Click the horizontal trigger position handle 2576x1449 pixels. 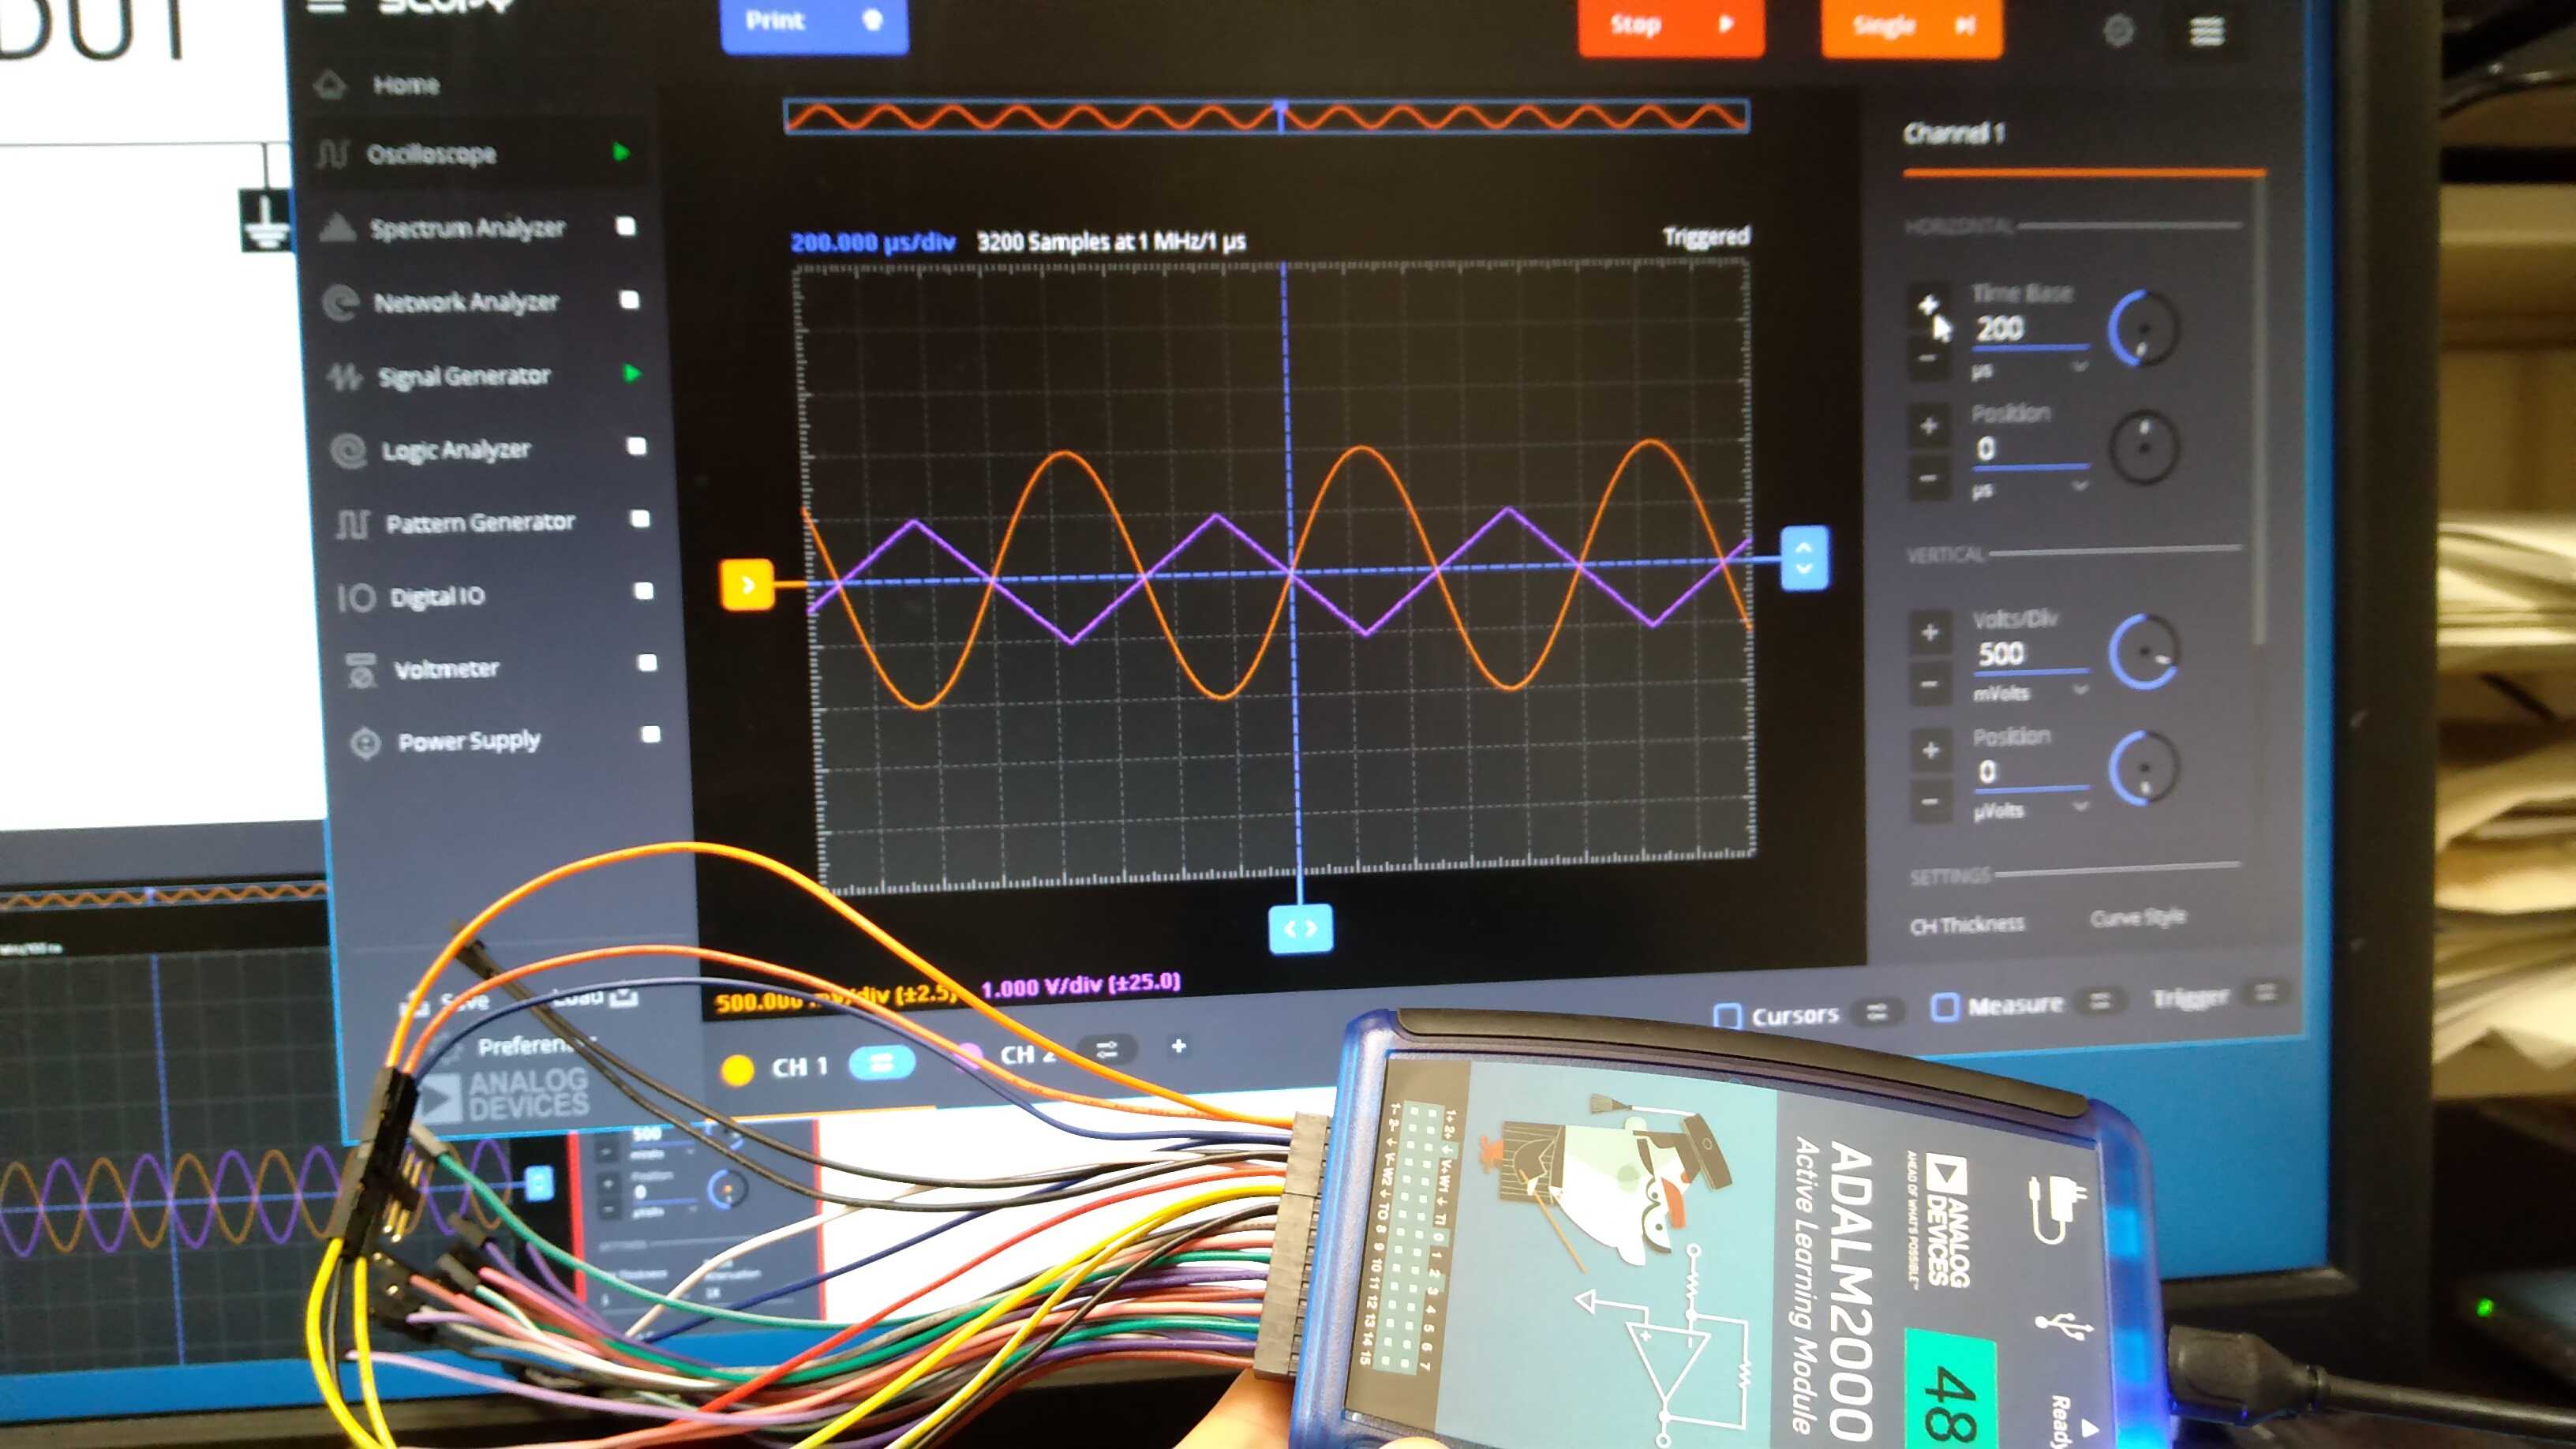coord(1300,929)
